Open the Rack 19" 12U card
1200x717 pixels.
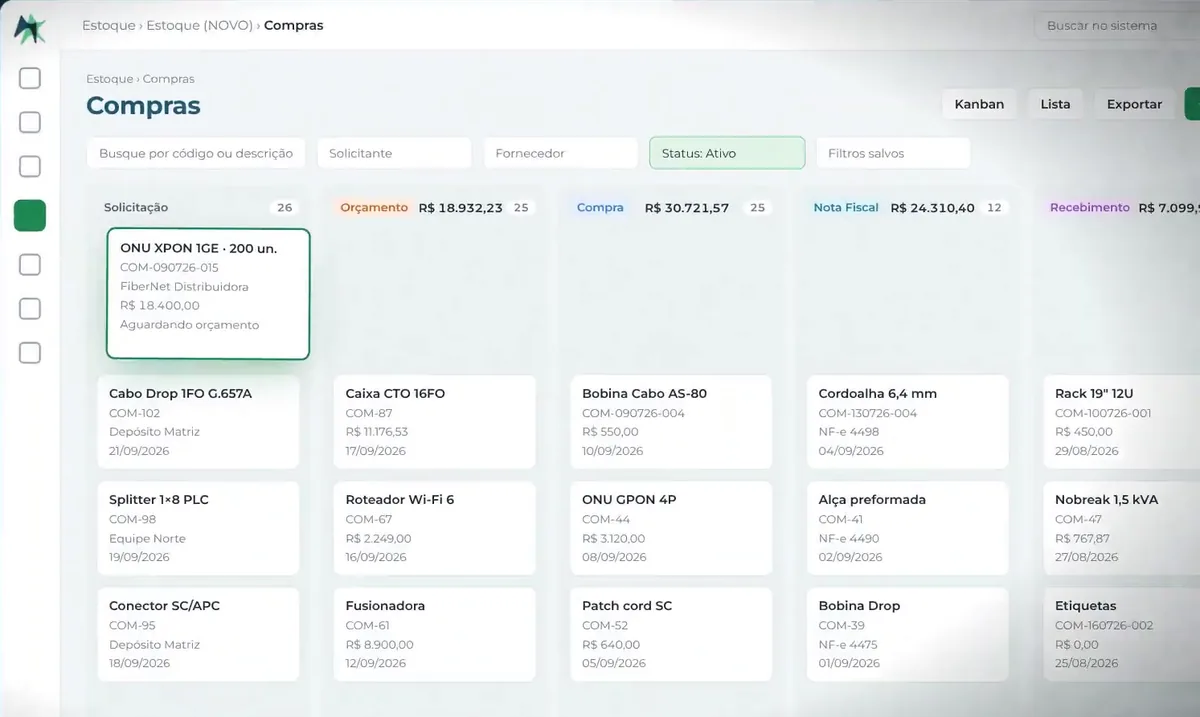point(1122,422)
